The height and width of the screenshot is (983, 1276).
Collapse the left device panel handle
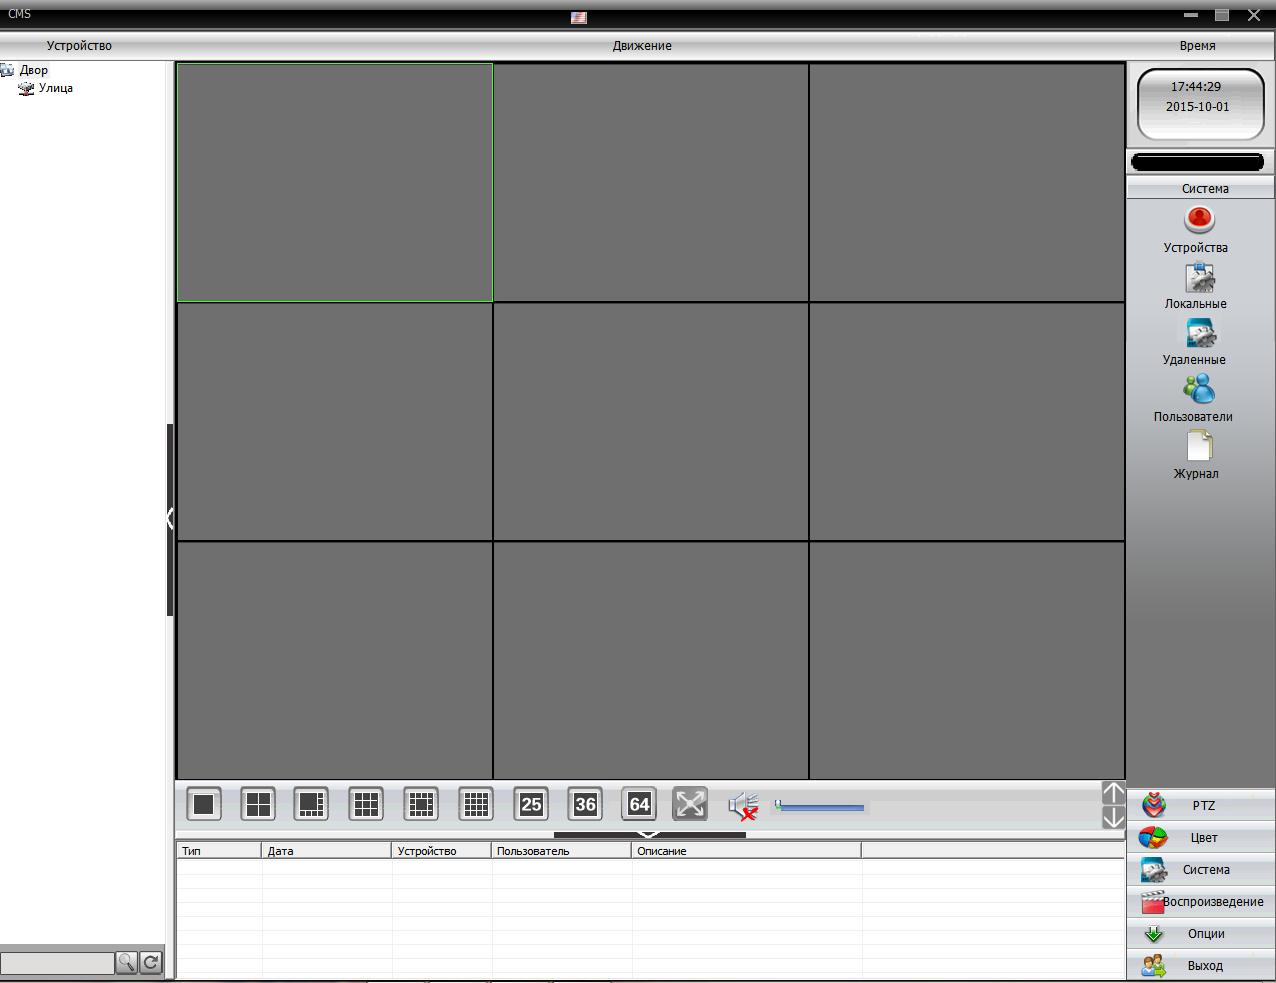[170, 519]
